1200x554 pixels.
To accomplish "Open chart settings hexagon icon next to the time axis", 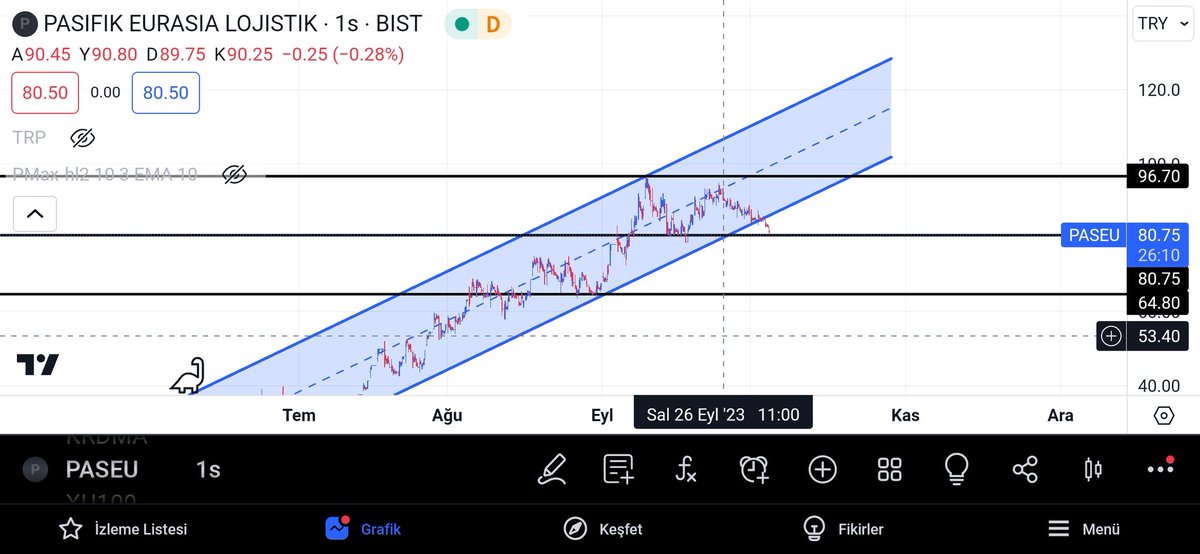I will (1163, 415).
